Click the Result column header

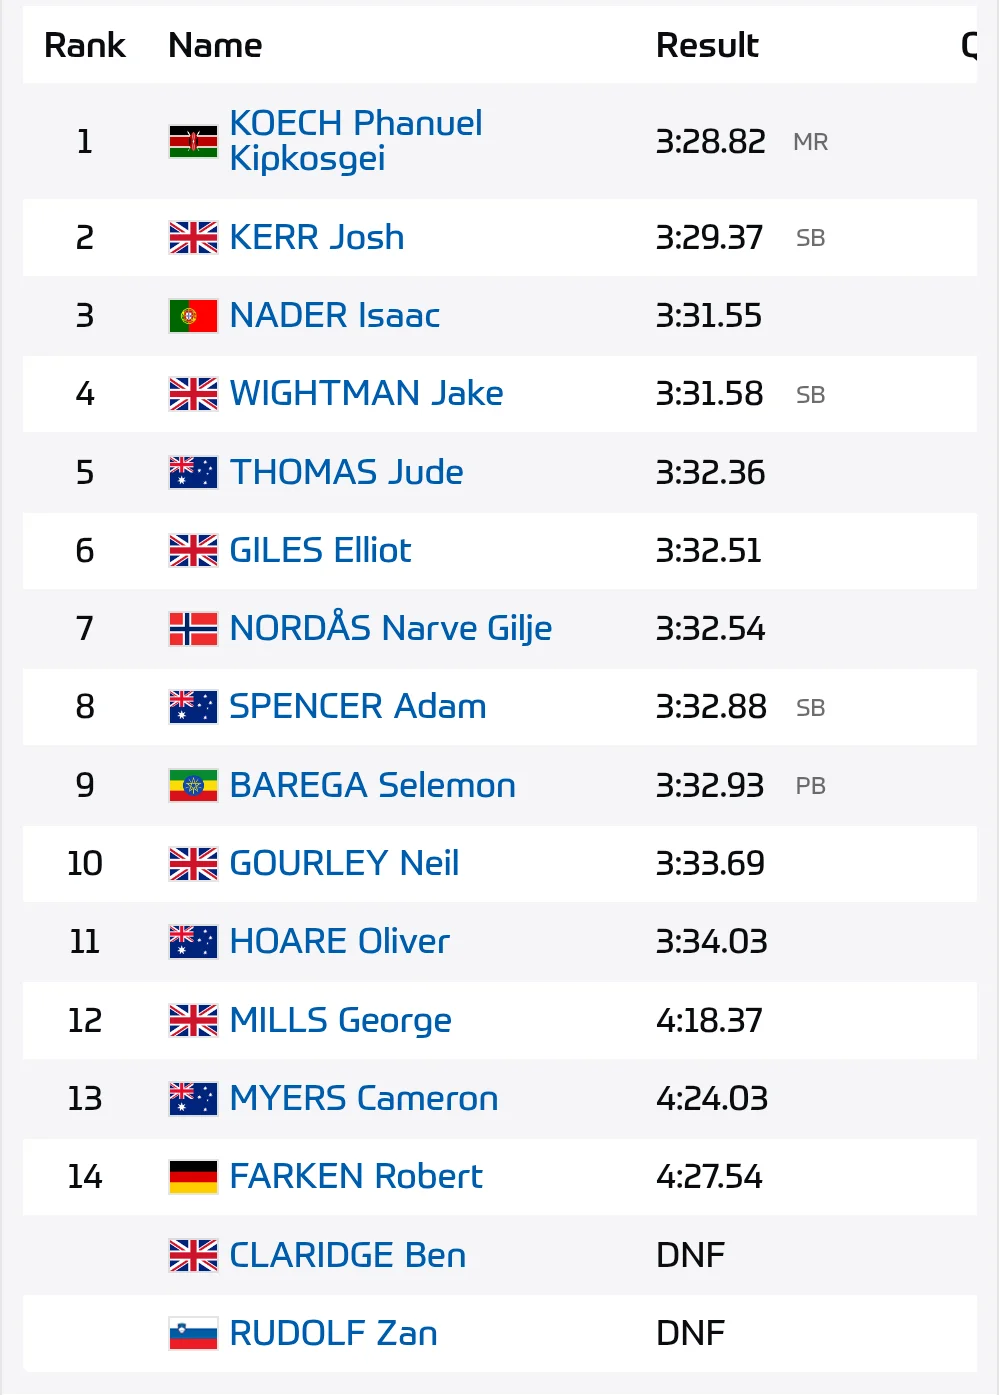tap(707, 45)
